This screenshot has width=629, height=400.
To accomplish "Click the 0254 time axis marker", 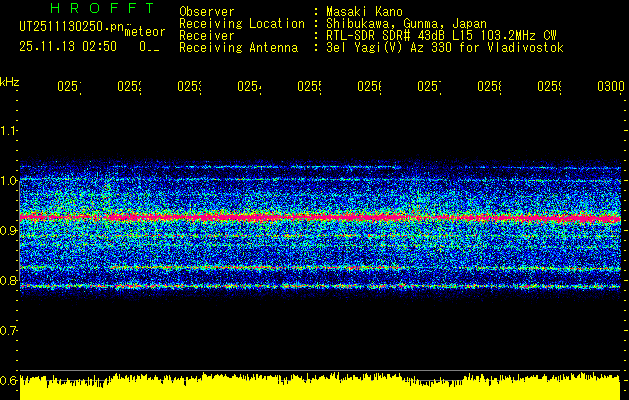I will point(250,86).
